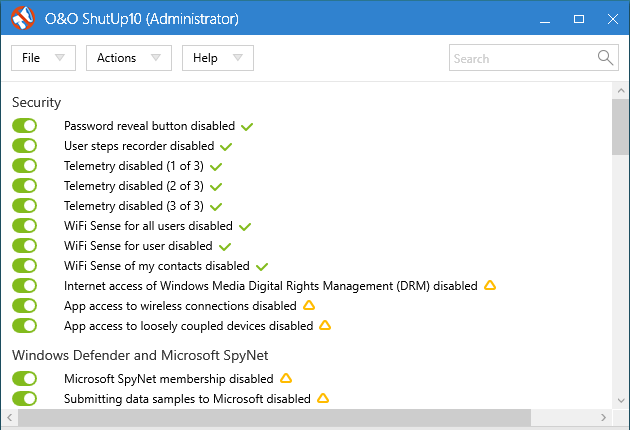Select App access to wireless connections disabled text
This screenshot has width=630, height=430.
[x=180, y=306]
